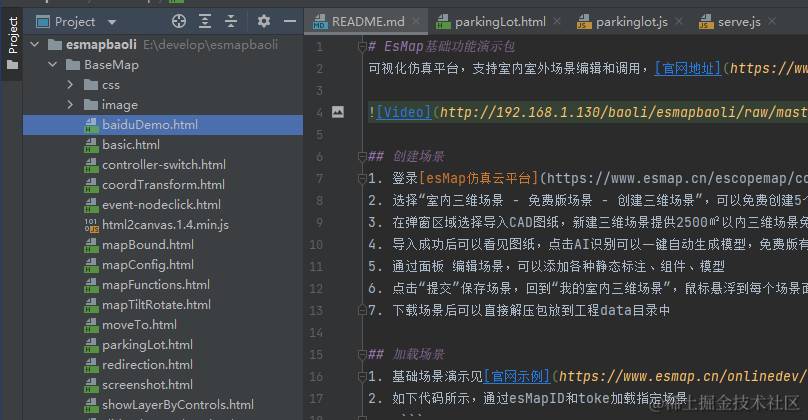The image size is (808, 420).
Task: Click the Select Opened File locate icon
Action: pos(179,21)
